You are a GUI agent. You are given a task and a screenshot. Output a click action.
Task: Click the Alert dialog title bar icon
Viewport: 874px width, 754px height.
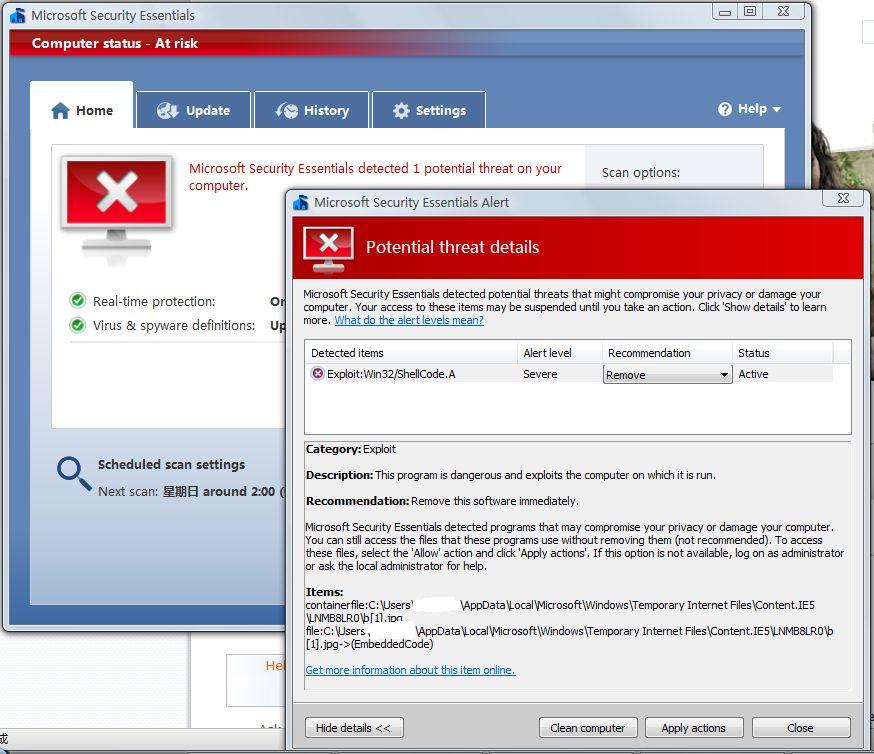[301, 202]
